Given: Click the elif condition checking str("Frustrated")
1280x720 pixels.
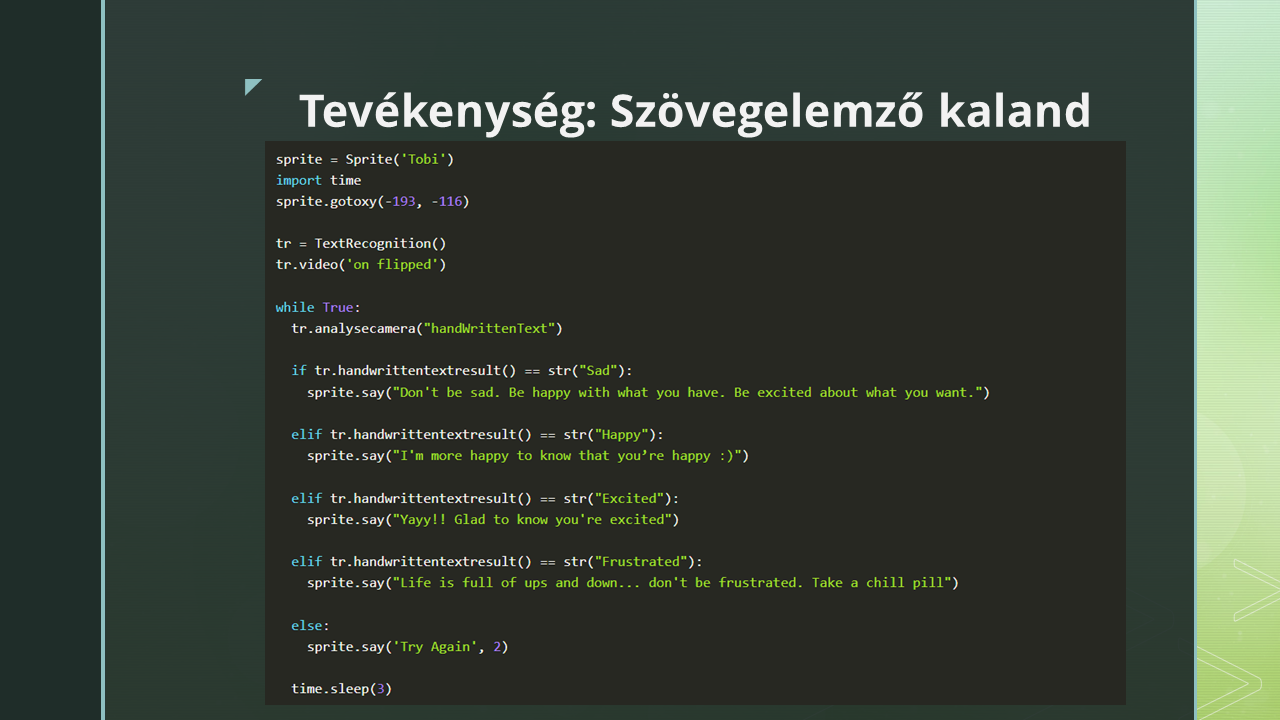Looking at the screenshot, I should pyautogui.click(x=496, y=561).
